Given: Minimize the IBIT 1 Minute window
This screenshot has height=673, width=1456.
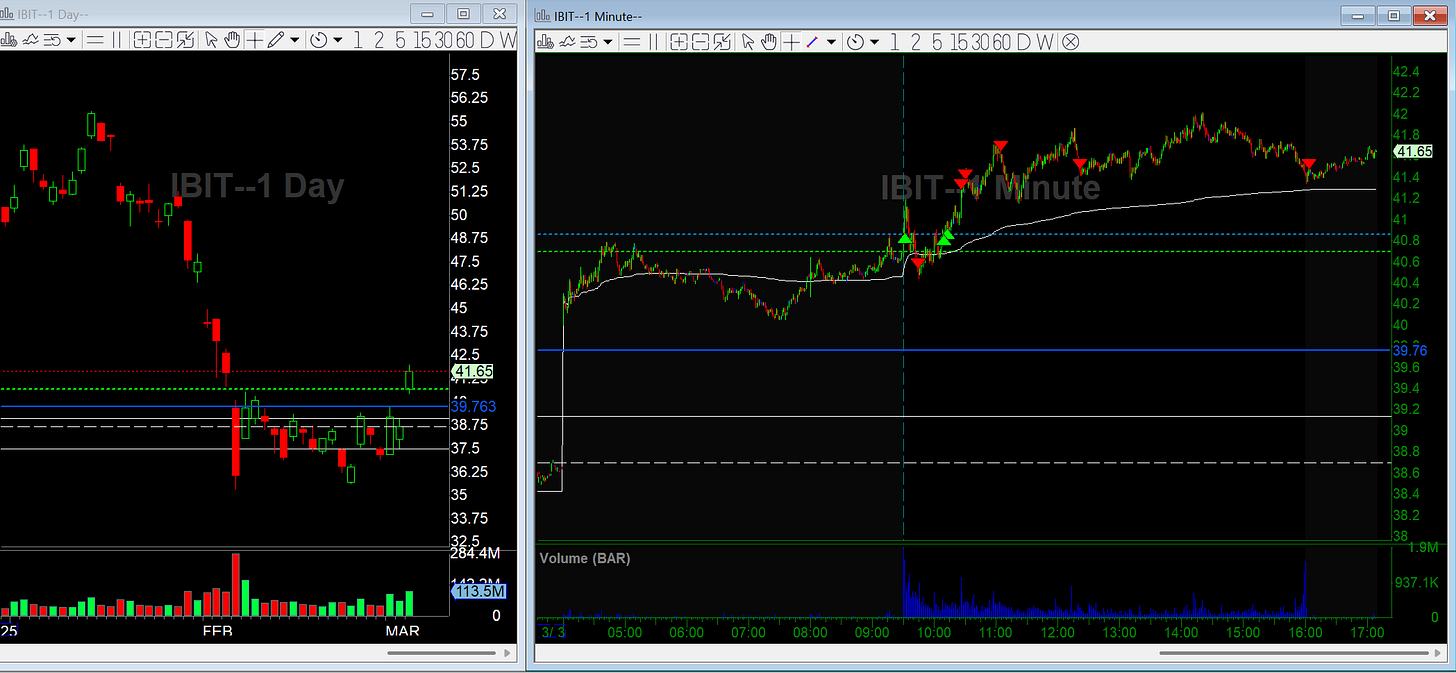Looking at the screenshot, I should click(x=1357, y=14).
